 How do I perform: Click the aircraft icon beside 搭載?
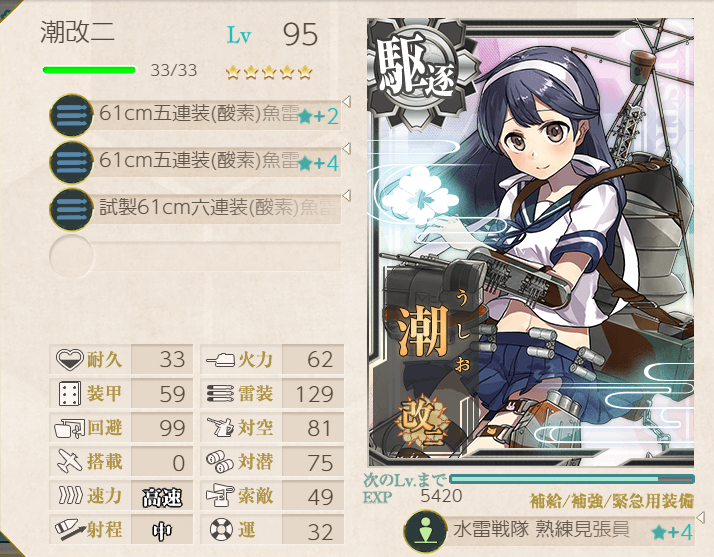(69, 461)
